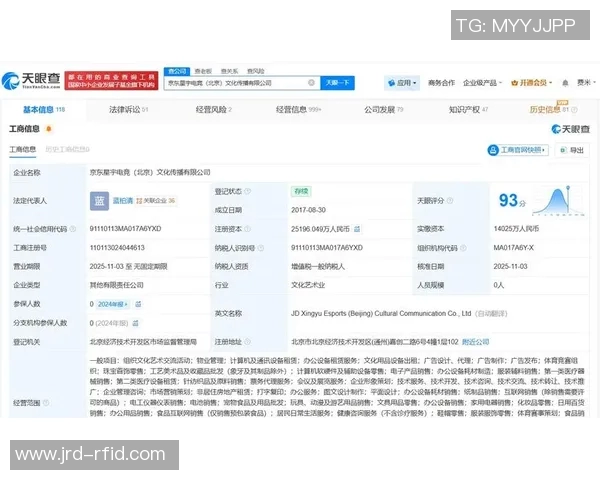This screenshot has width=600, height=480.
Task: Expand the 工商官网快照 dropdown arrow
Action: pyautogui.click(x=543, y=150)
